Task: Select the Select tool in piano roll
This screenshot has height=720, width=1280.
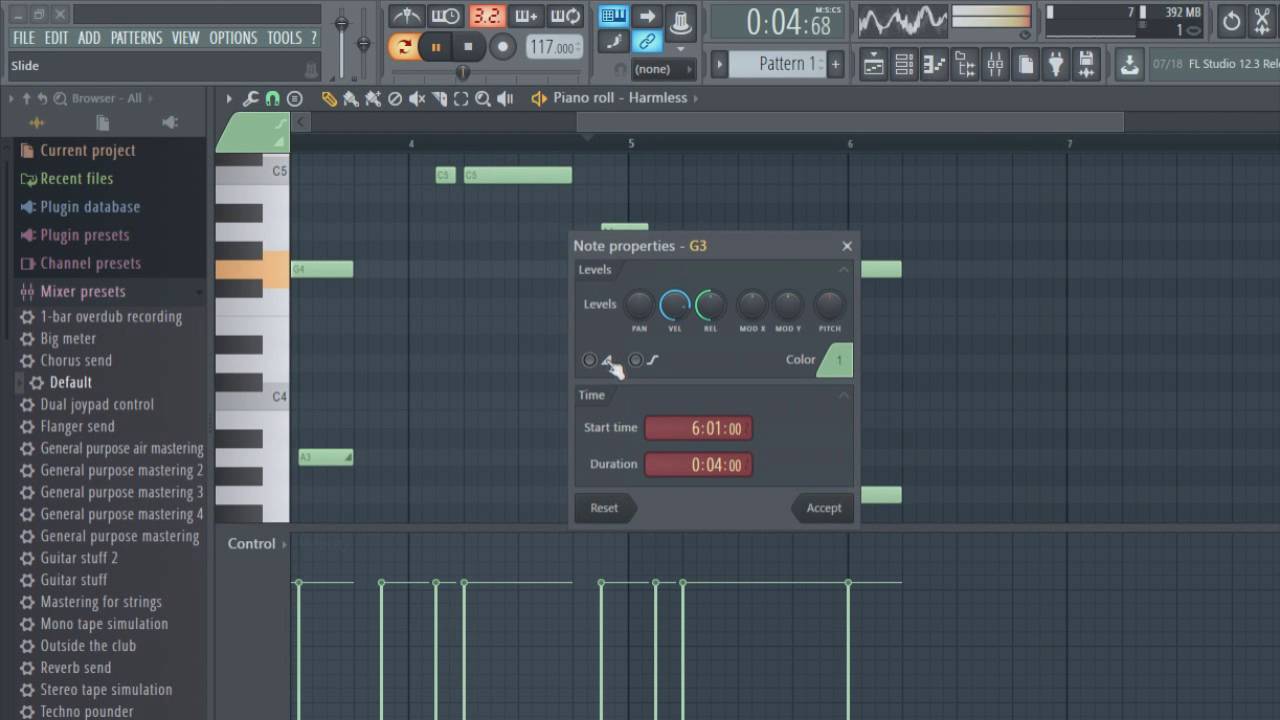Action: tap(461, 98)
